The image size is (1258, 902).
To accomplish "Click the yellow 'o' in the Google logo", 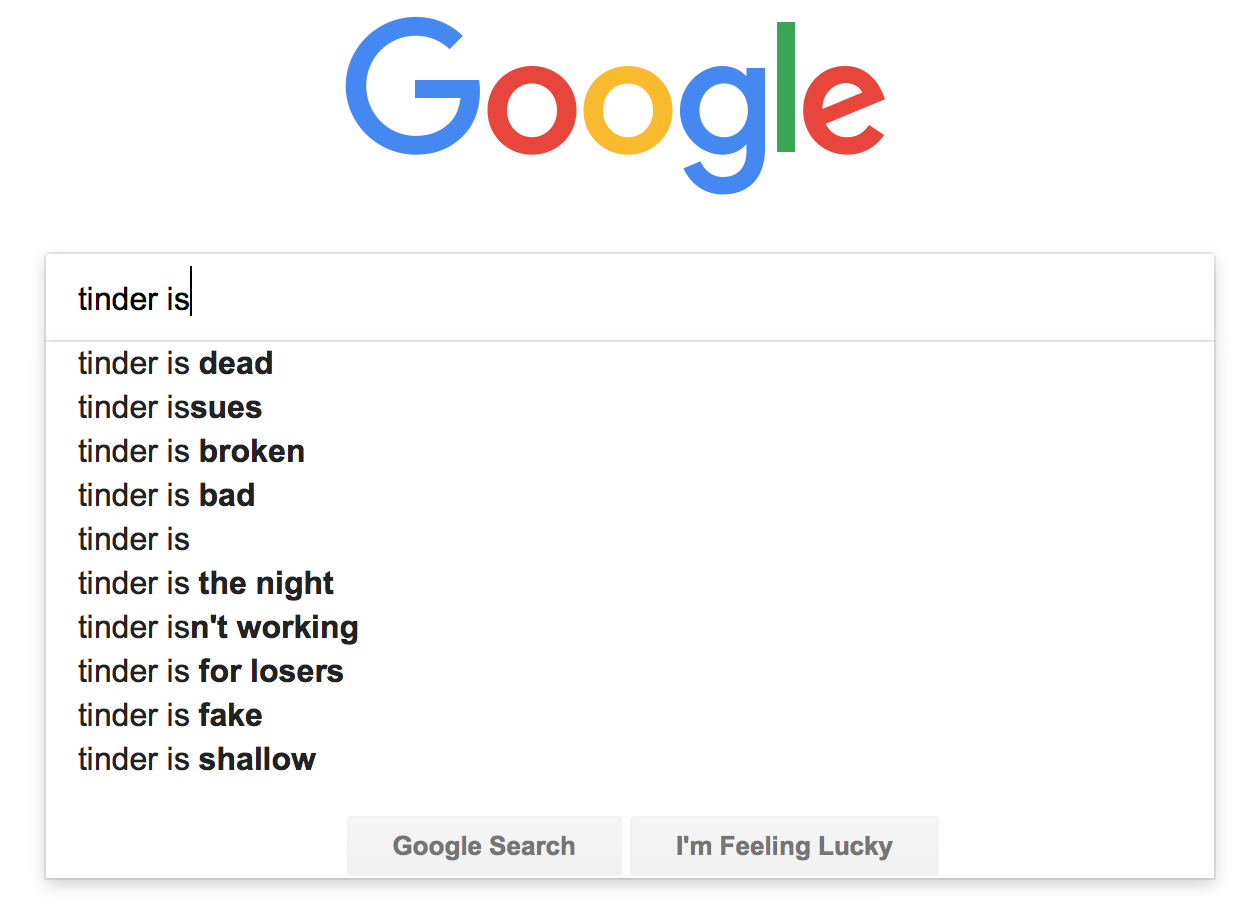I will [x=628, y=110].
